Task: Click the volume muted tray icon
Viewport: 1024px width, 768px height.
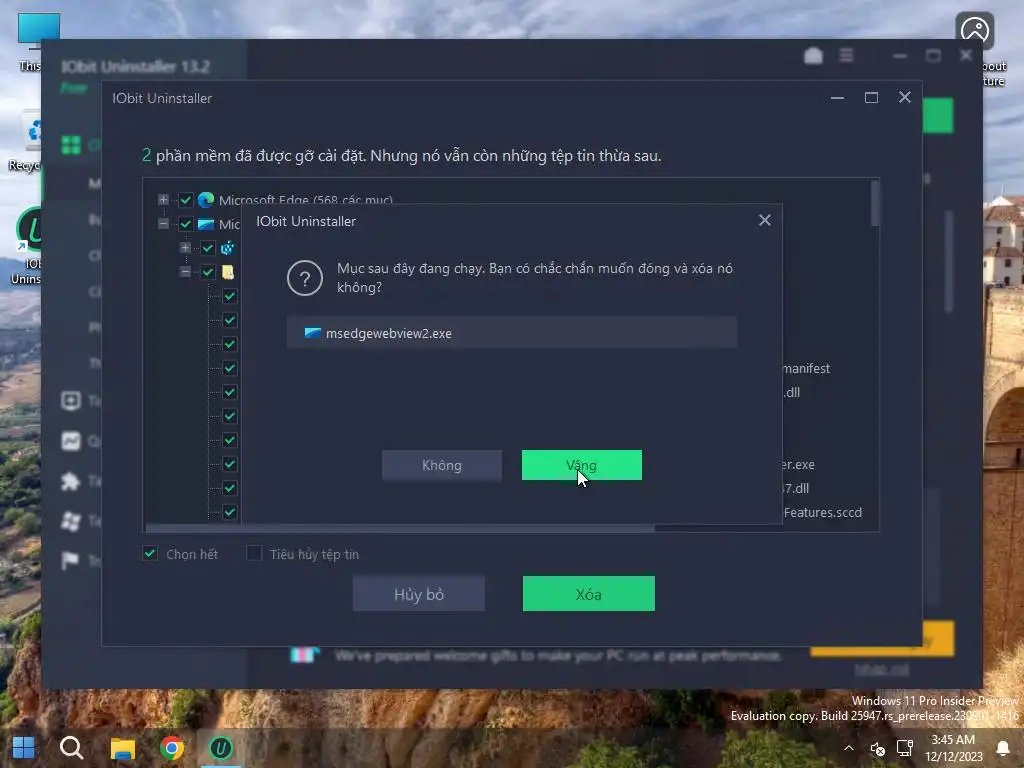Action: 877,748
